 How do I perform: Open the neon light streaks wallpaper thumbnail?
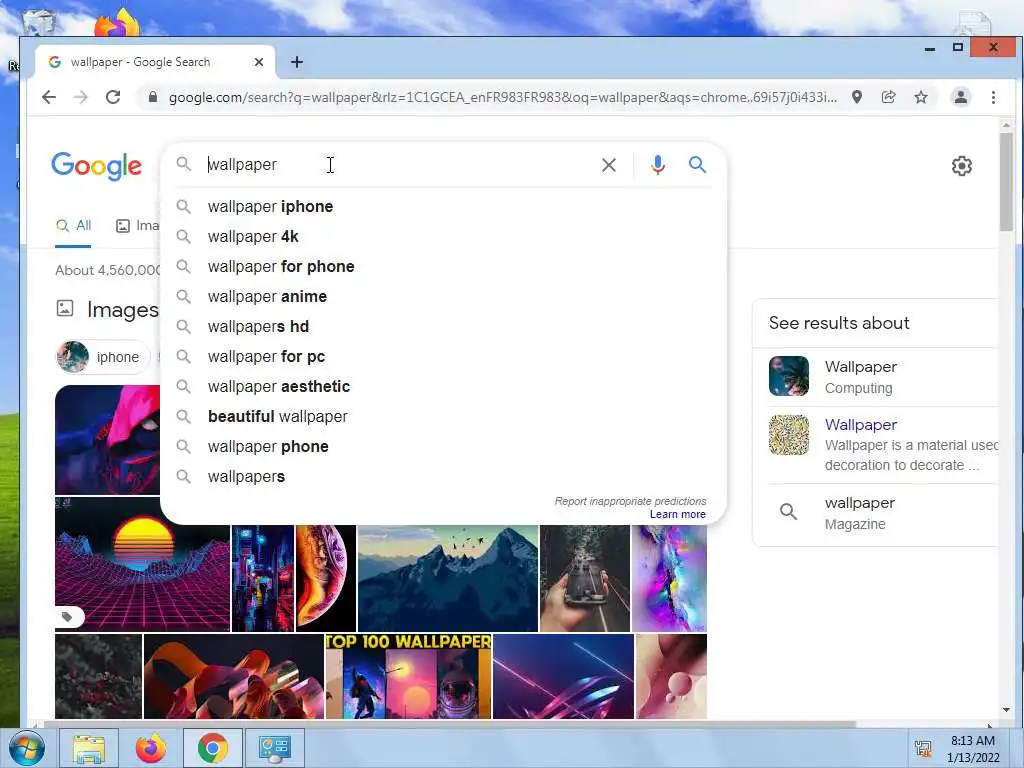pos(563,677)
